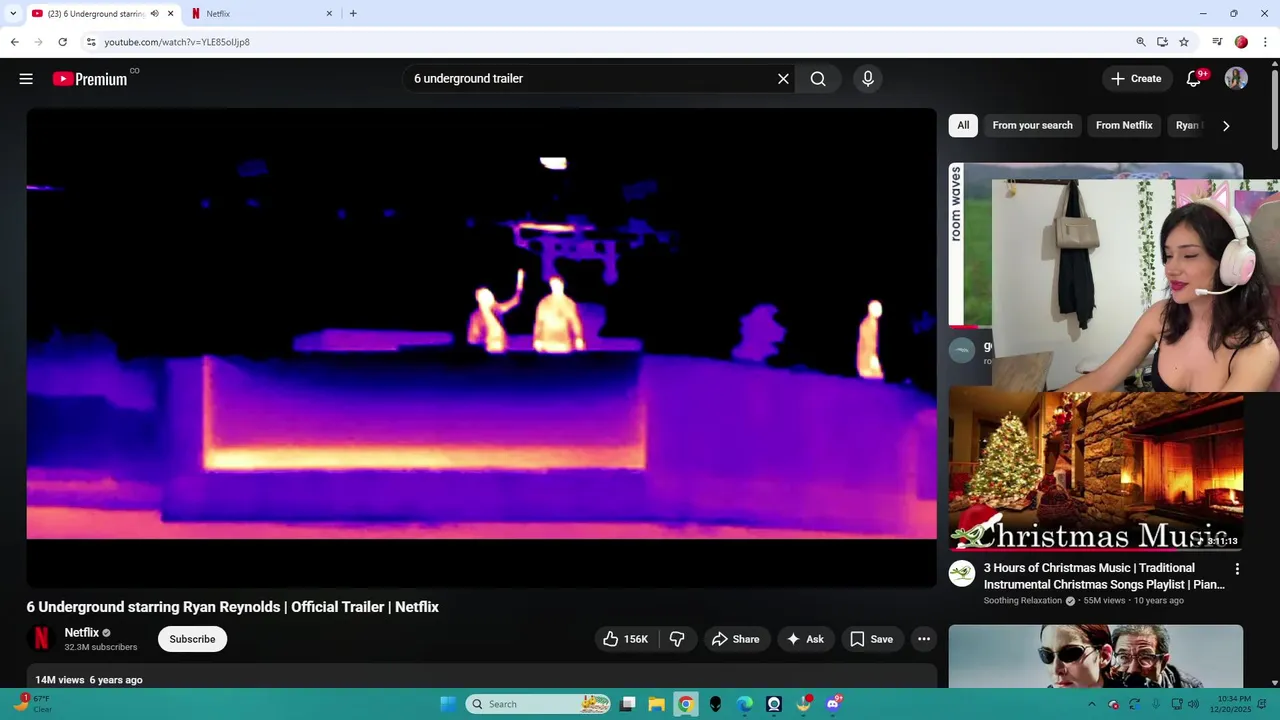The height and width of the screenshot is (720, 1280).
Task: Open the Chrome profile avatar
Action: 1241,42
